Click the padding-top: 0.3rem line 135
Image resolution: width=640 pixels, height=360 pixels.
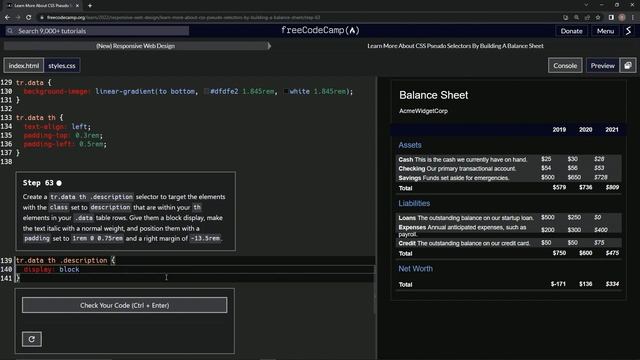click(x=63, y=135)
